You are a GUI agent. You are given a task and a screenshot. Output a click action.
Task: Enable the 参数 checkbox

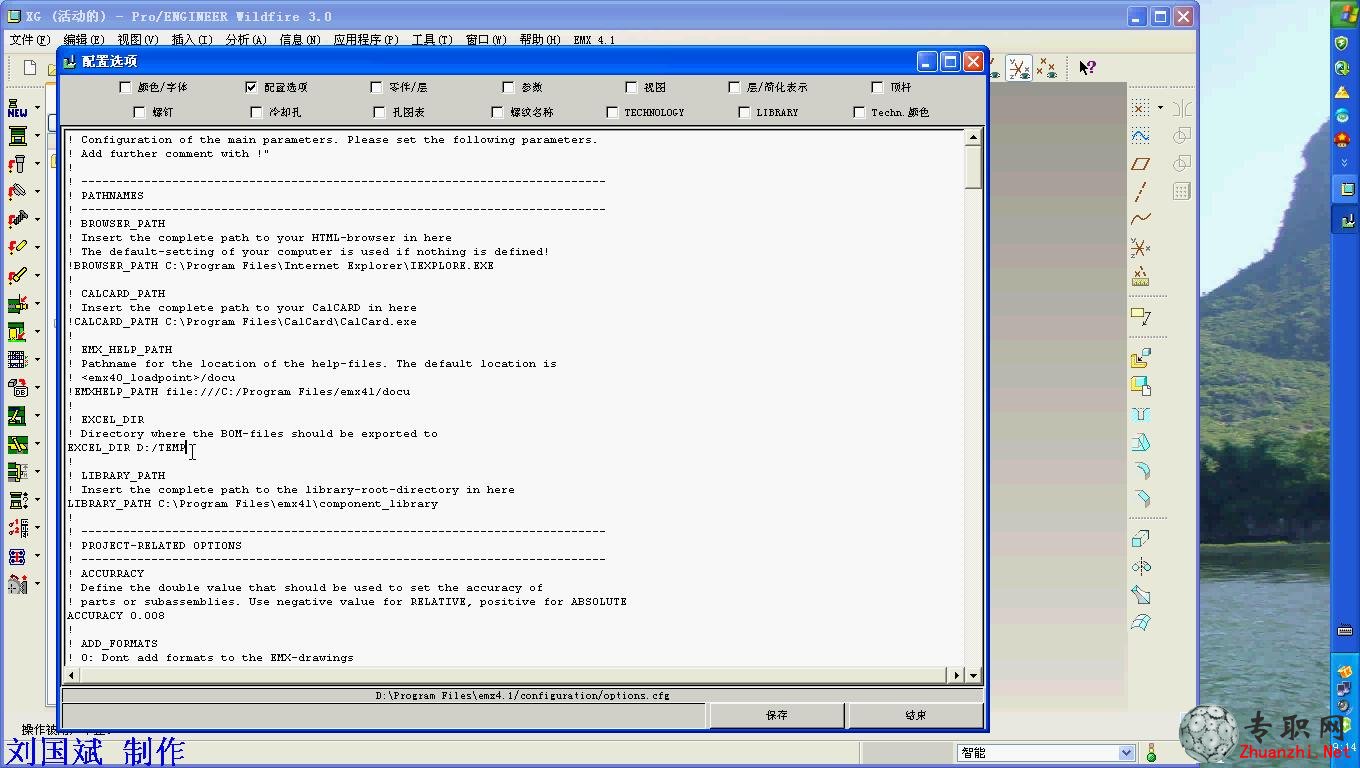(508, 87)
